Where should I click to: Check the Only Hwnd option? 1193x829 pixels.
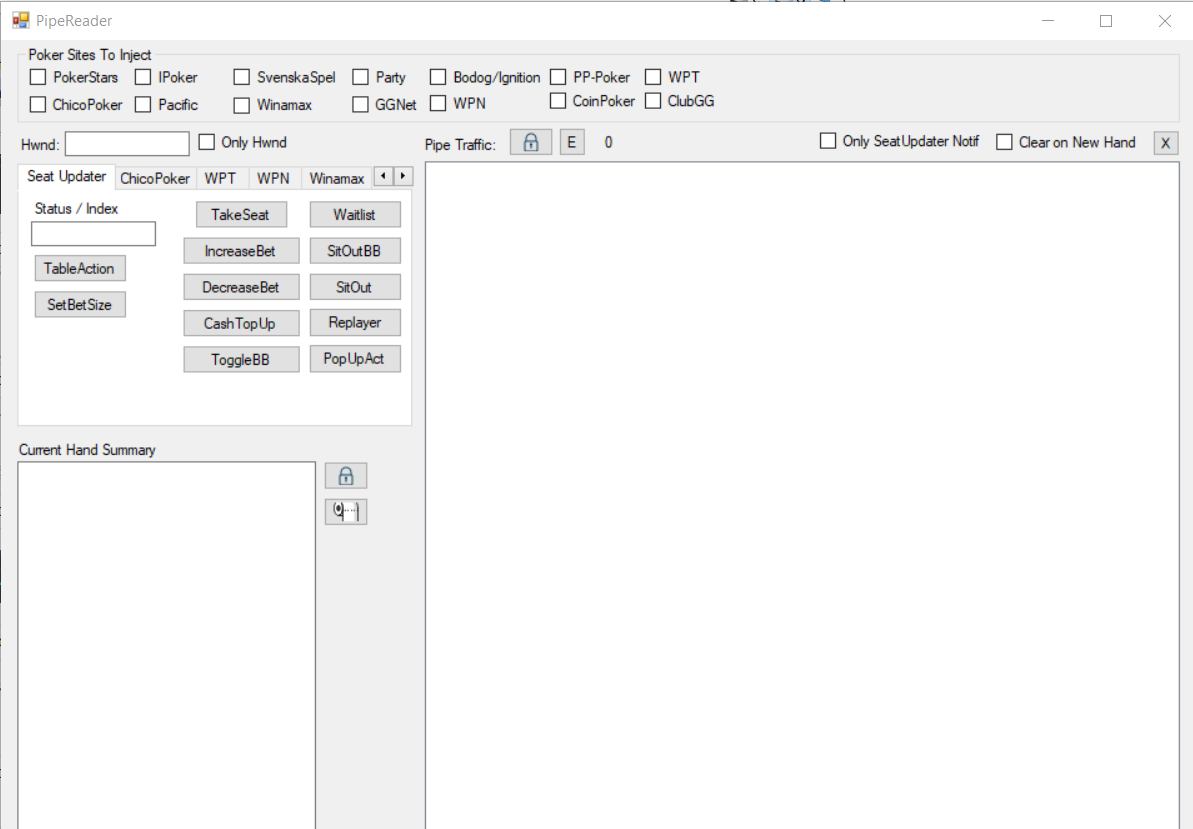[207, 142]
